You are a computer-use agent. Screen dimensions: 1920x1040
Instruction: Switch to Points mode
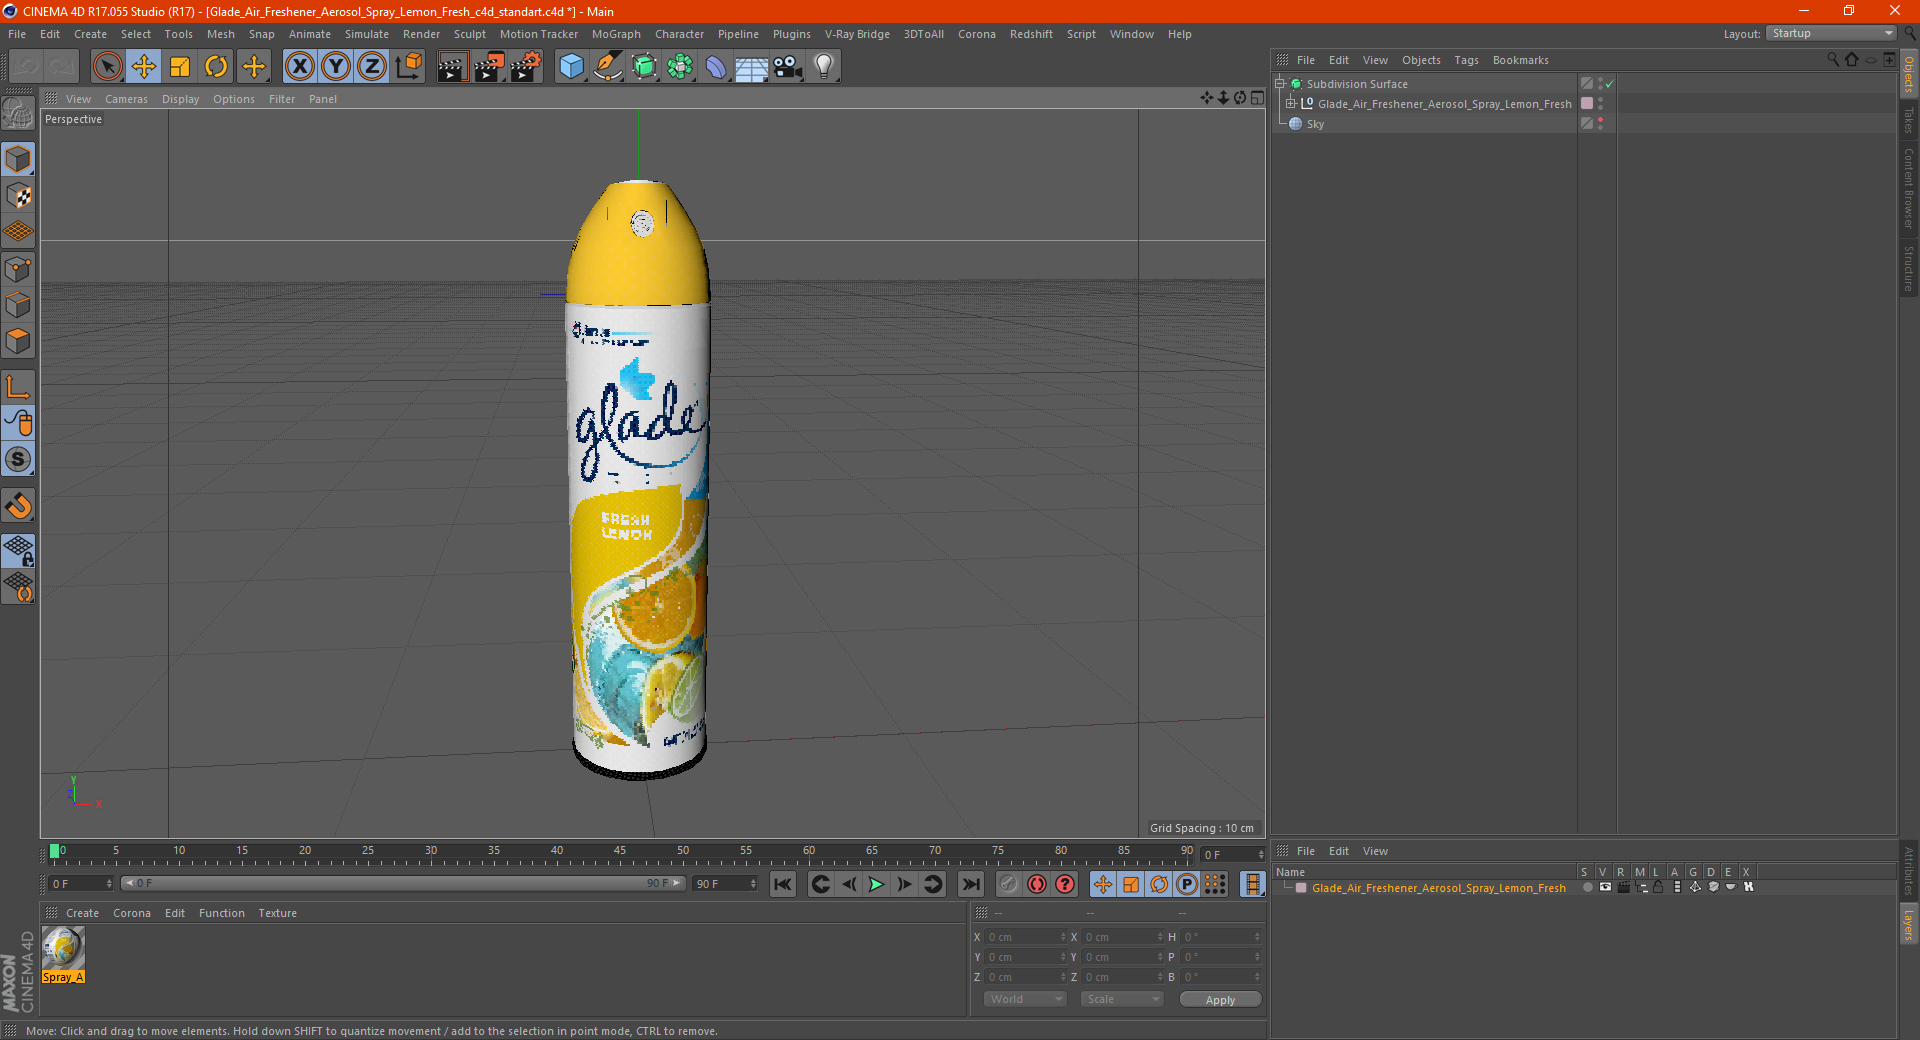click(18, 269)
